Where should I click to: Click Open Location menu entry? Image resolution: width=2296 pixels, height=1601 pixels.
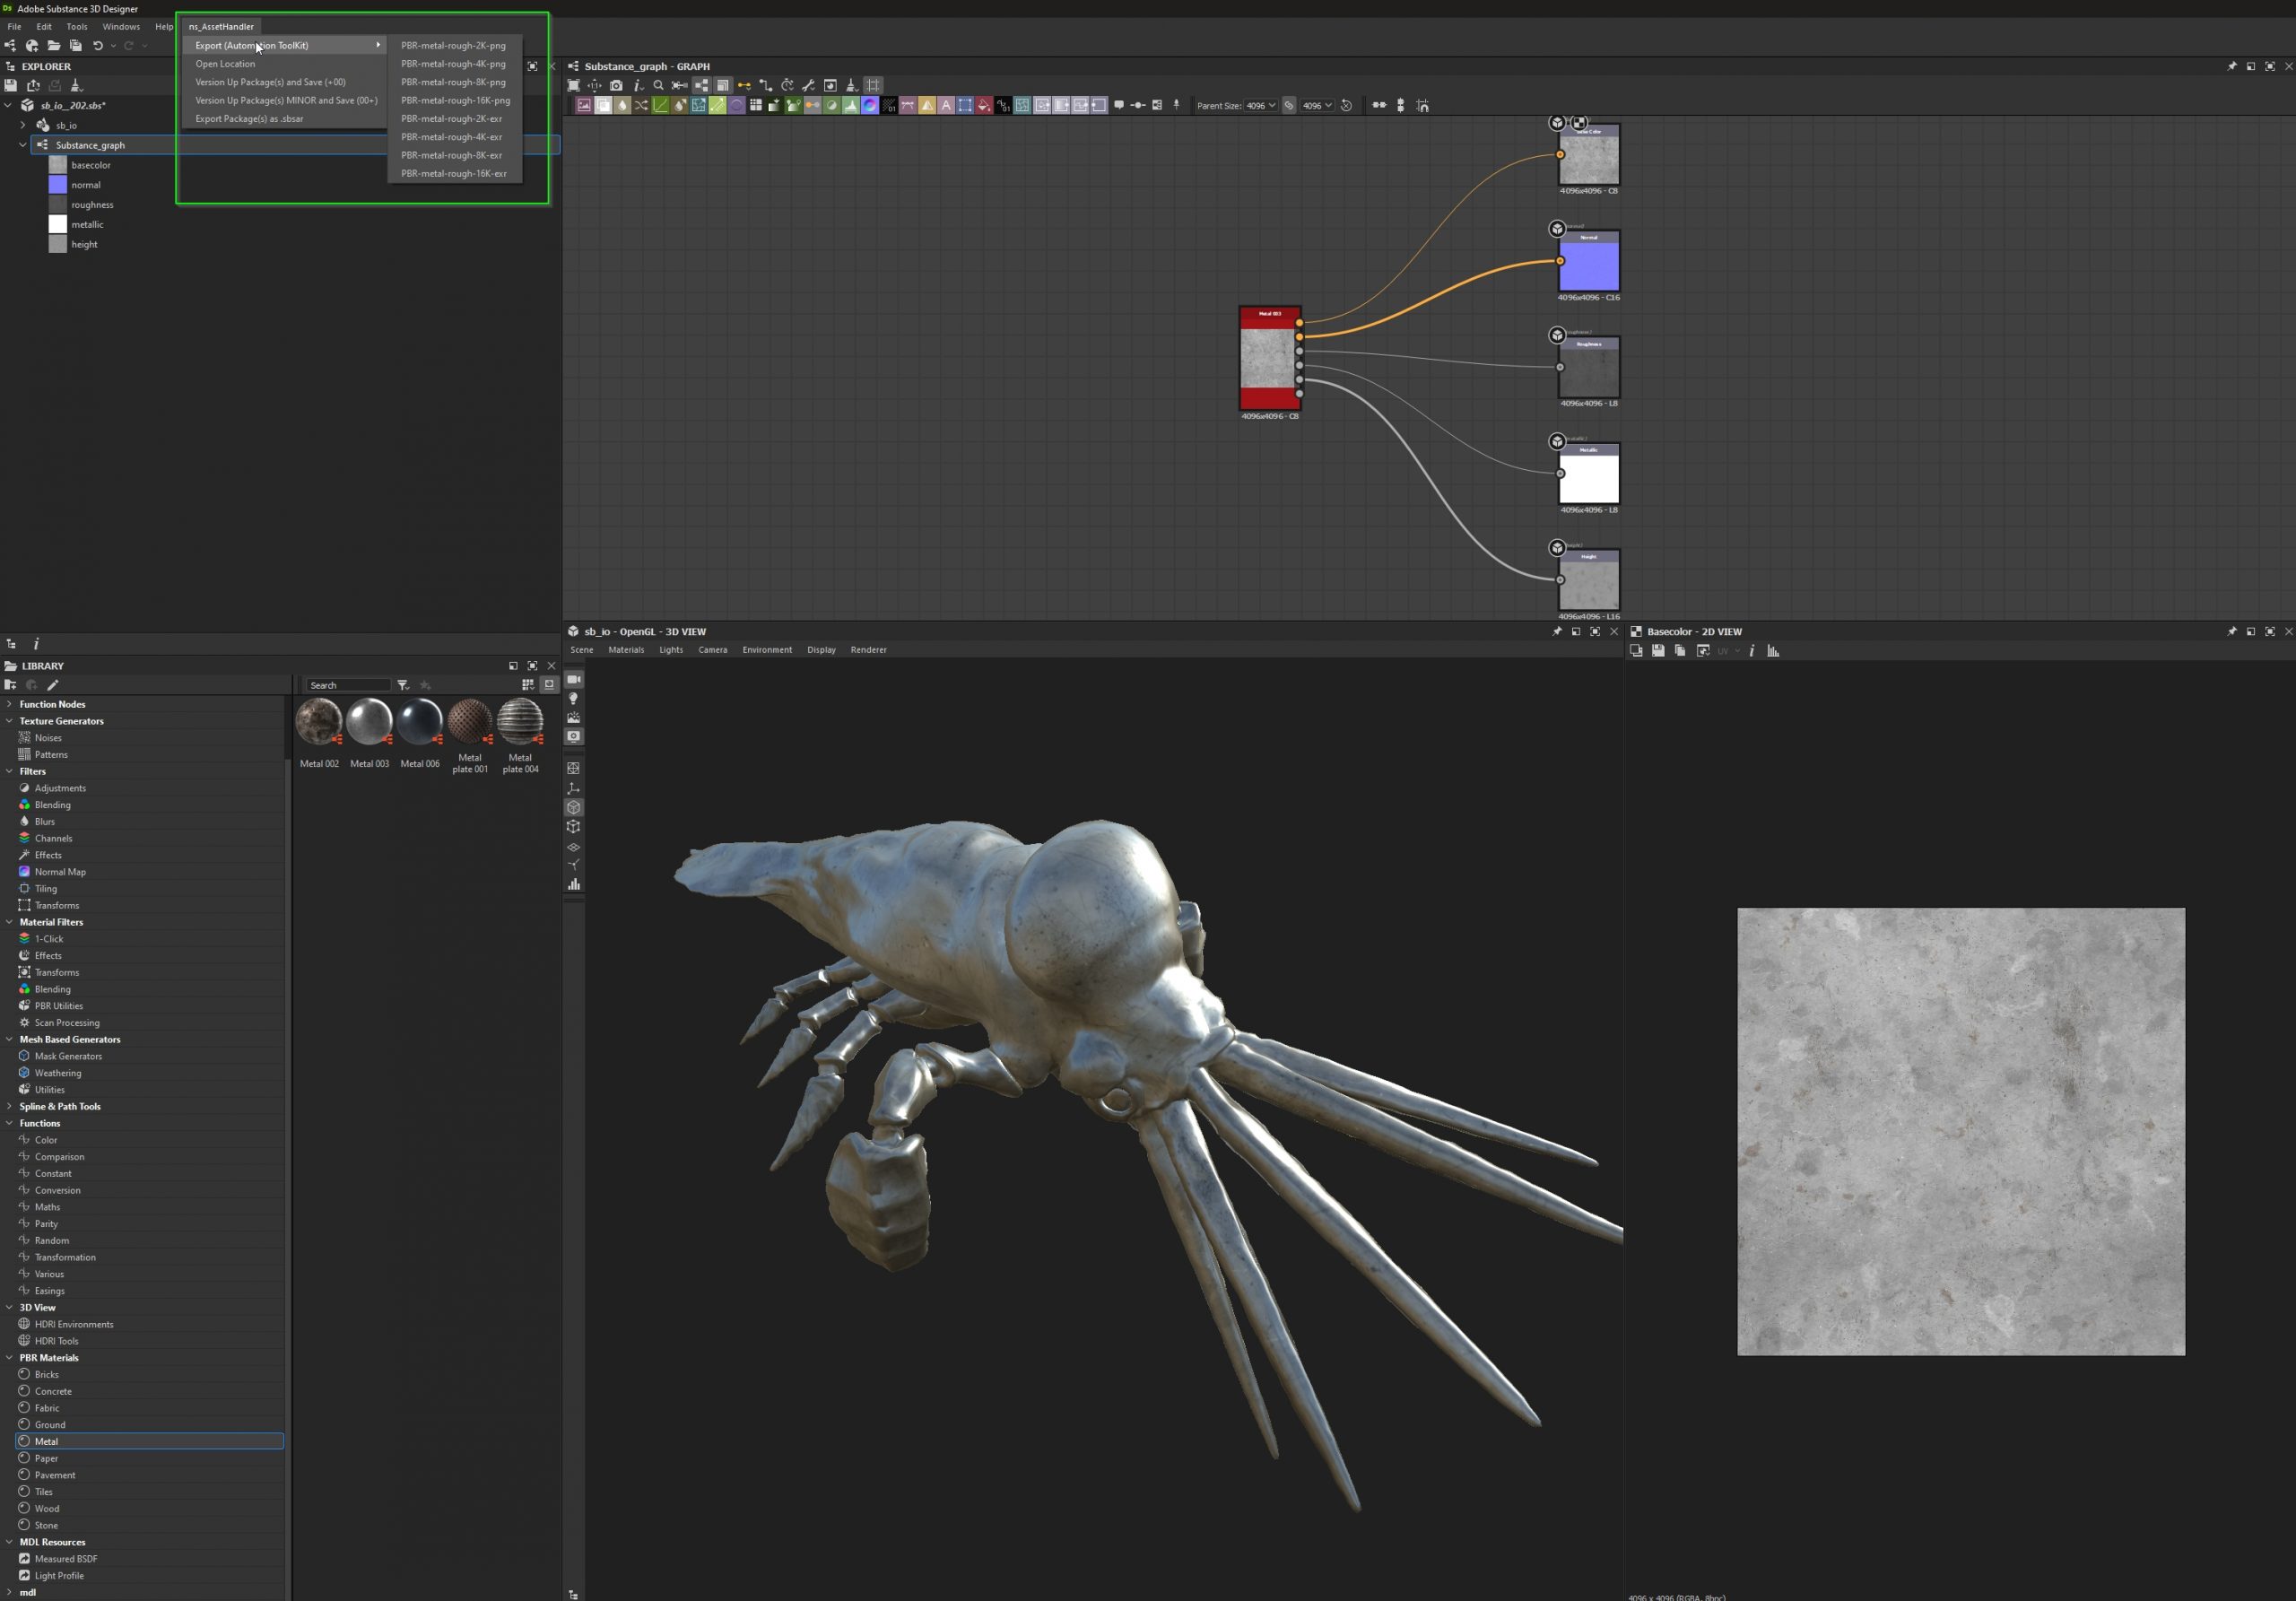point(225,64)
